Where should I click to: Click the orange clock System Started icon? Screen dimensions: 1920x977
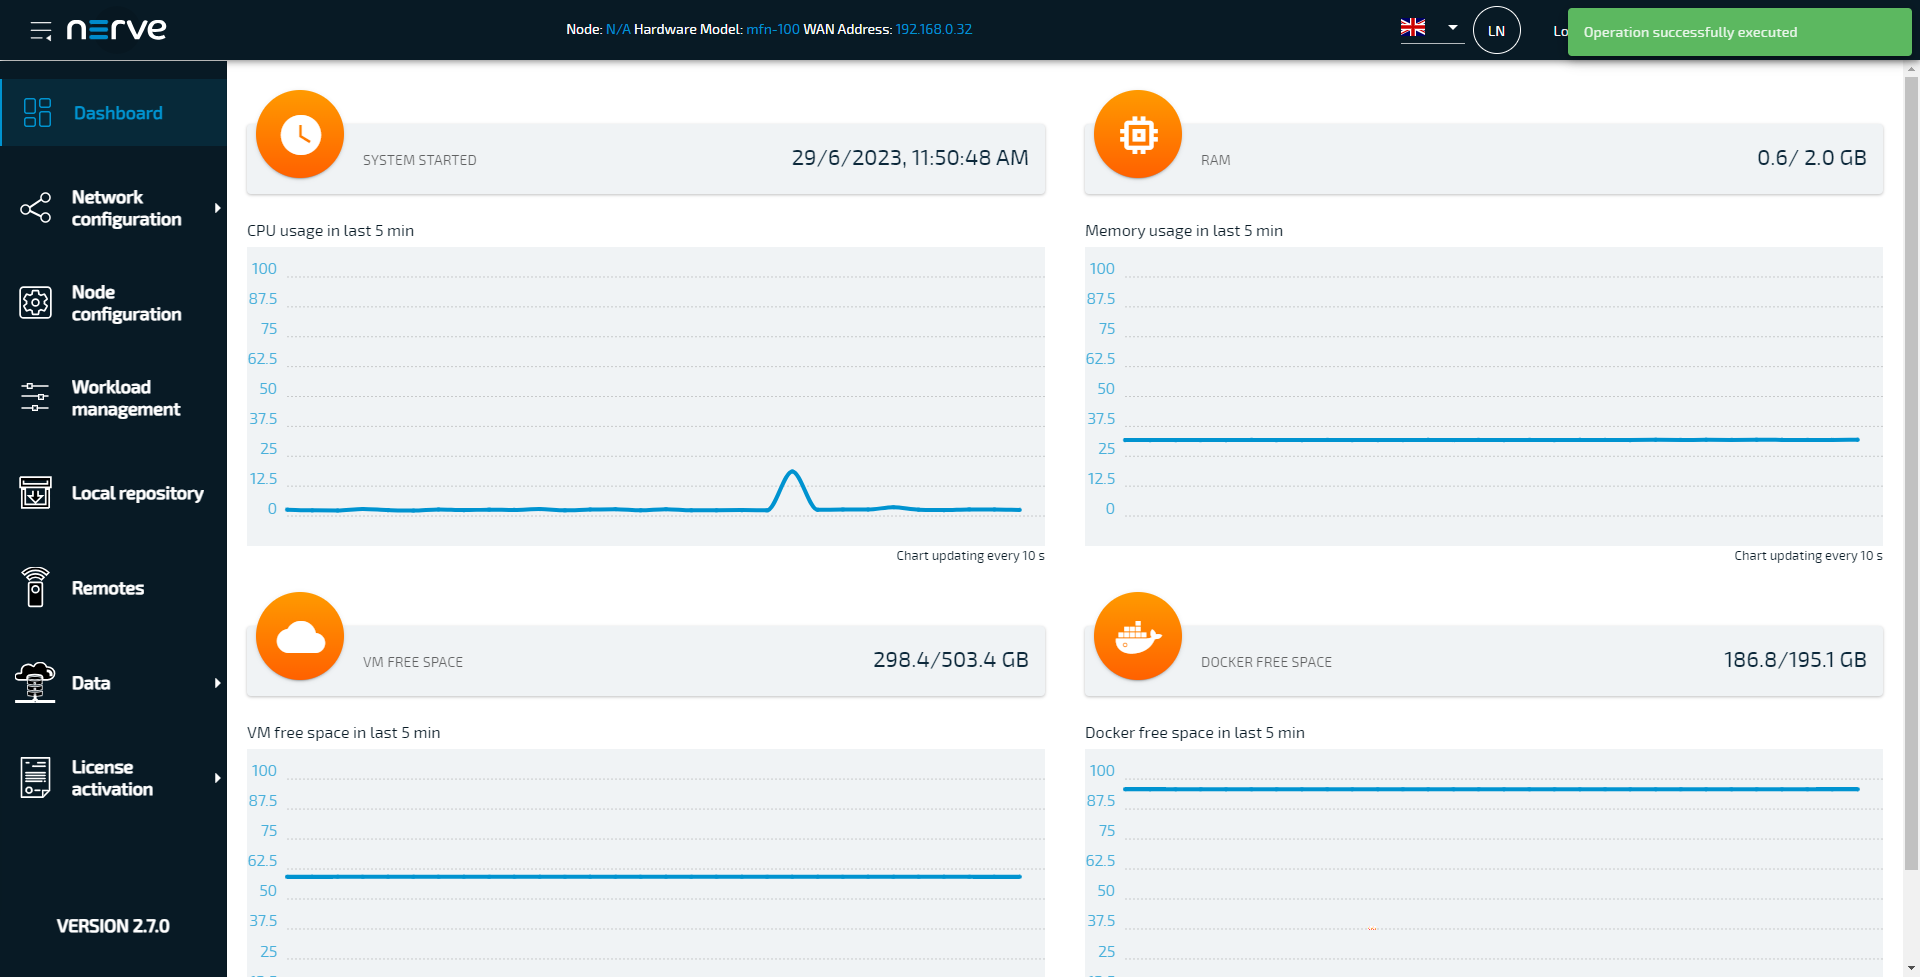[x=300, y=134]
